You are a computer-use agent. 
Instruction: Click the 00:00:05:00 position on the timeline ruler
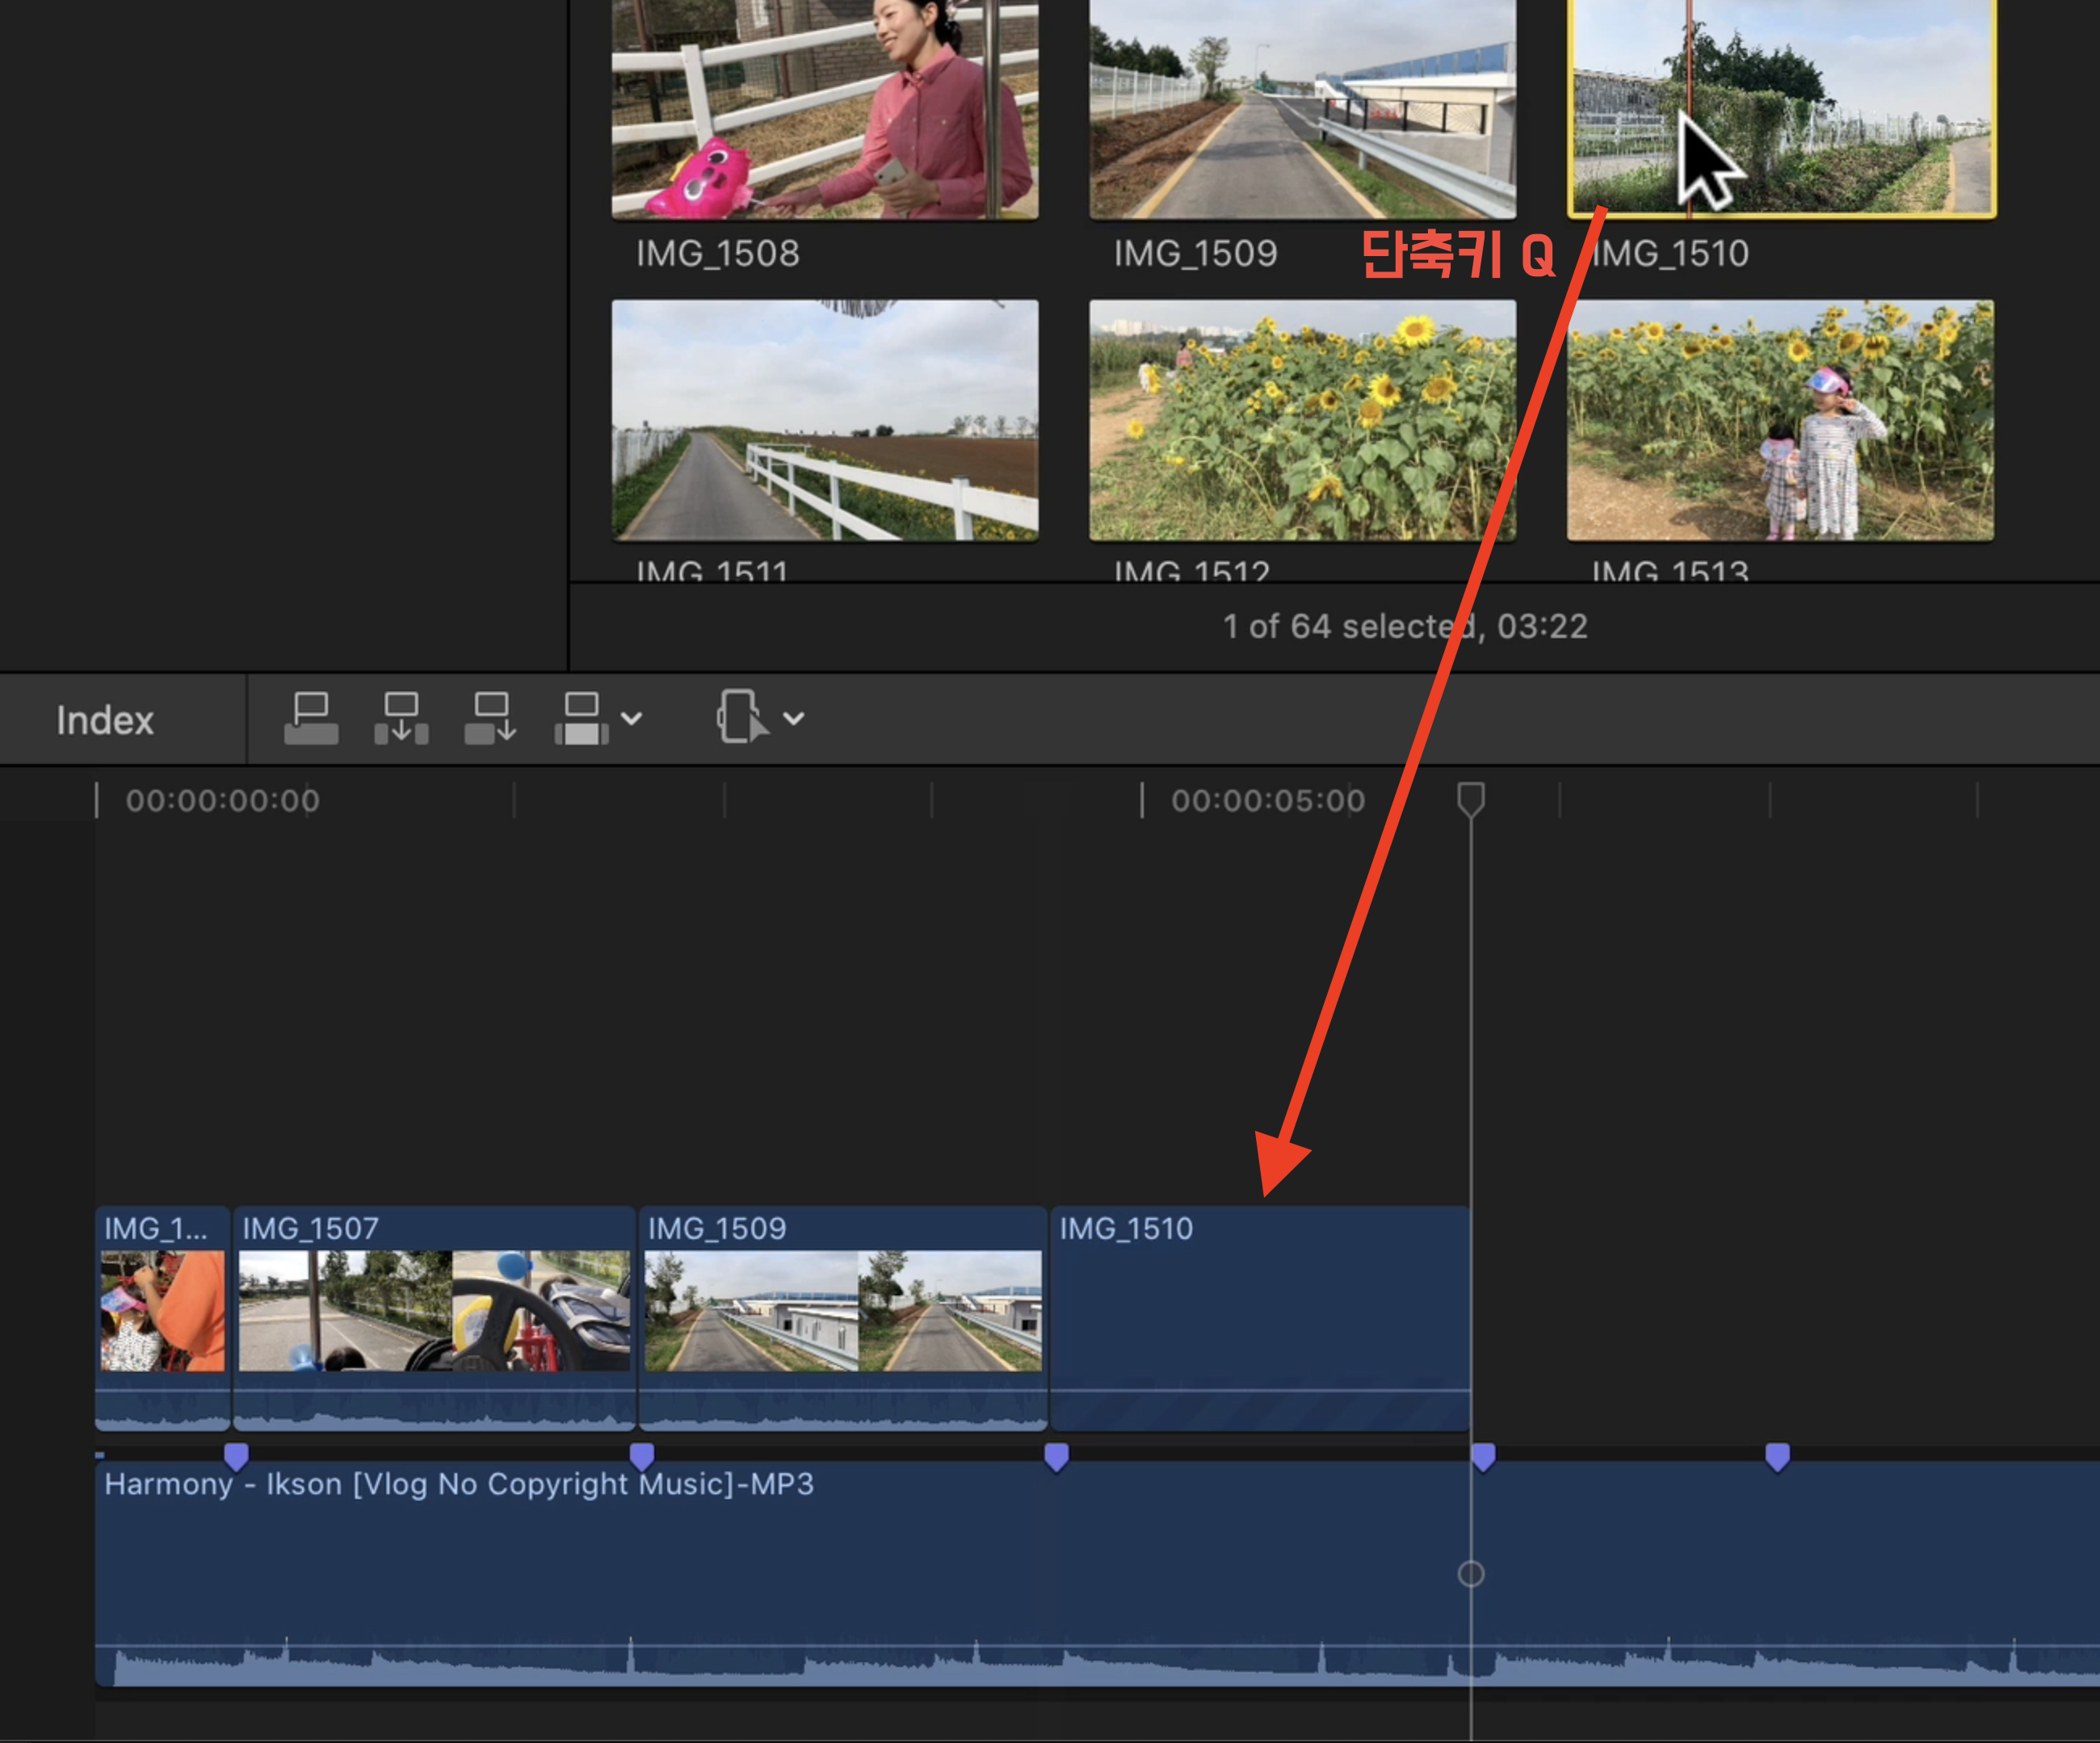pos(1142,801)
